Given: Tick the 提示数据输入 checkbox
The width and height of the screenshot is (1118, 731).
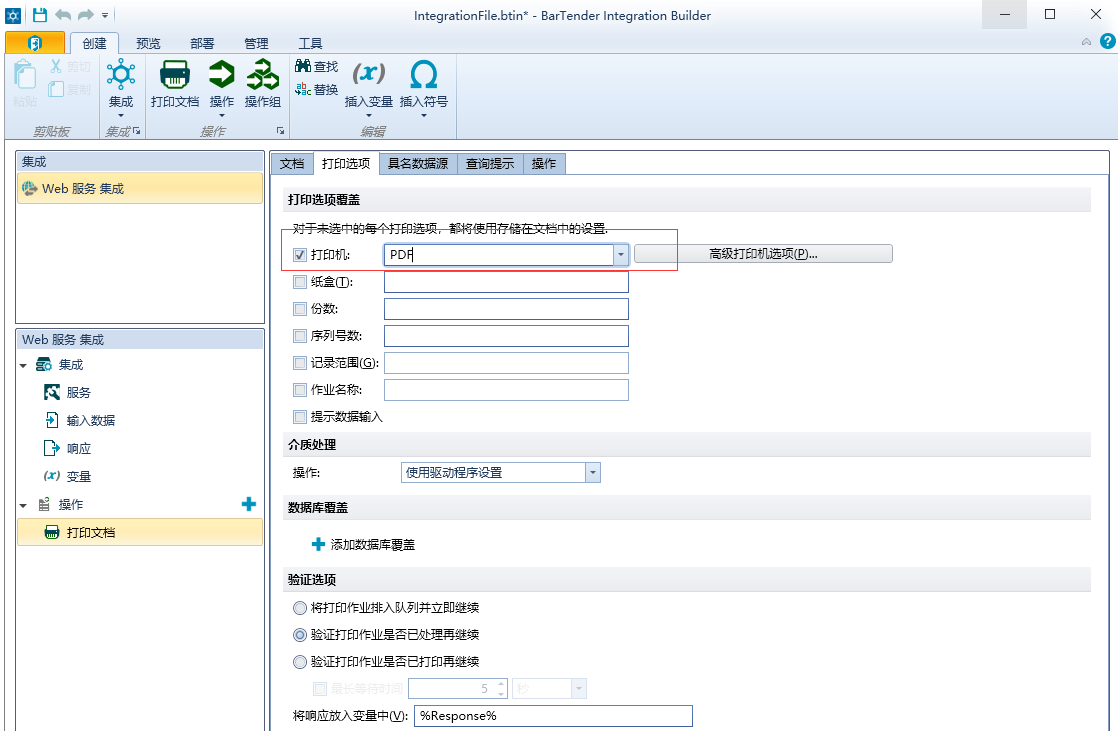Looking at the screenshot, I should point(300,417).
